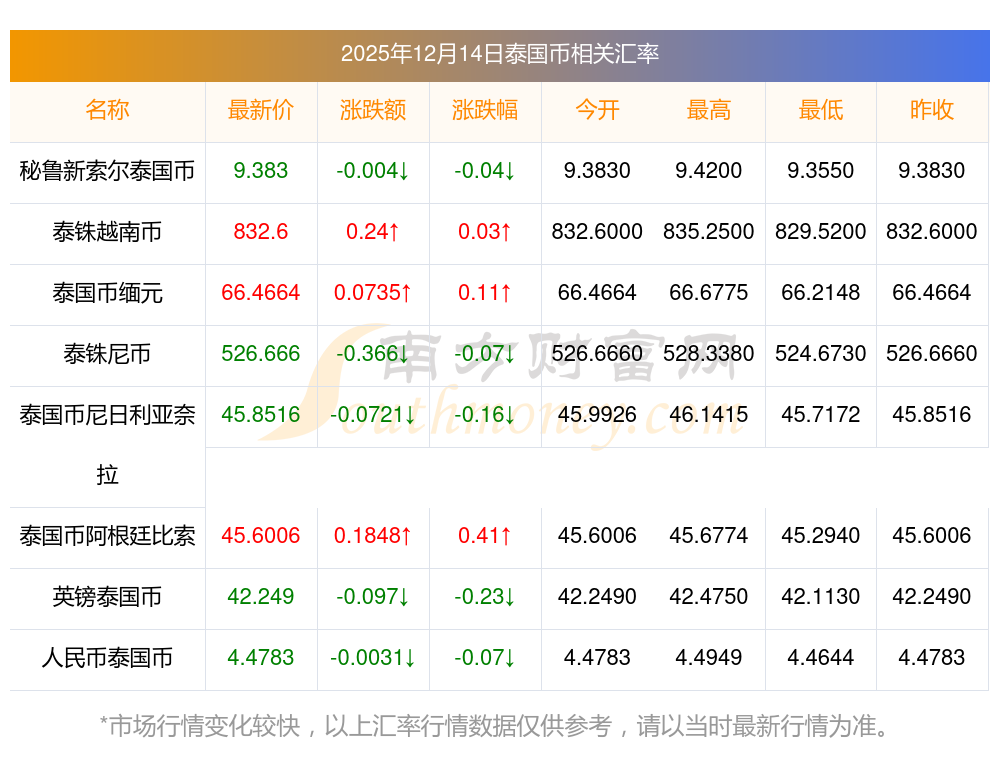The image size is (1000, 757).
Task: Click the lowest value 45.2940
Action: (x=821, y=535)
